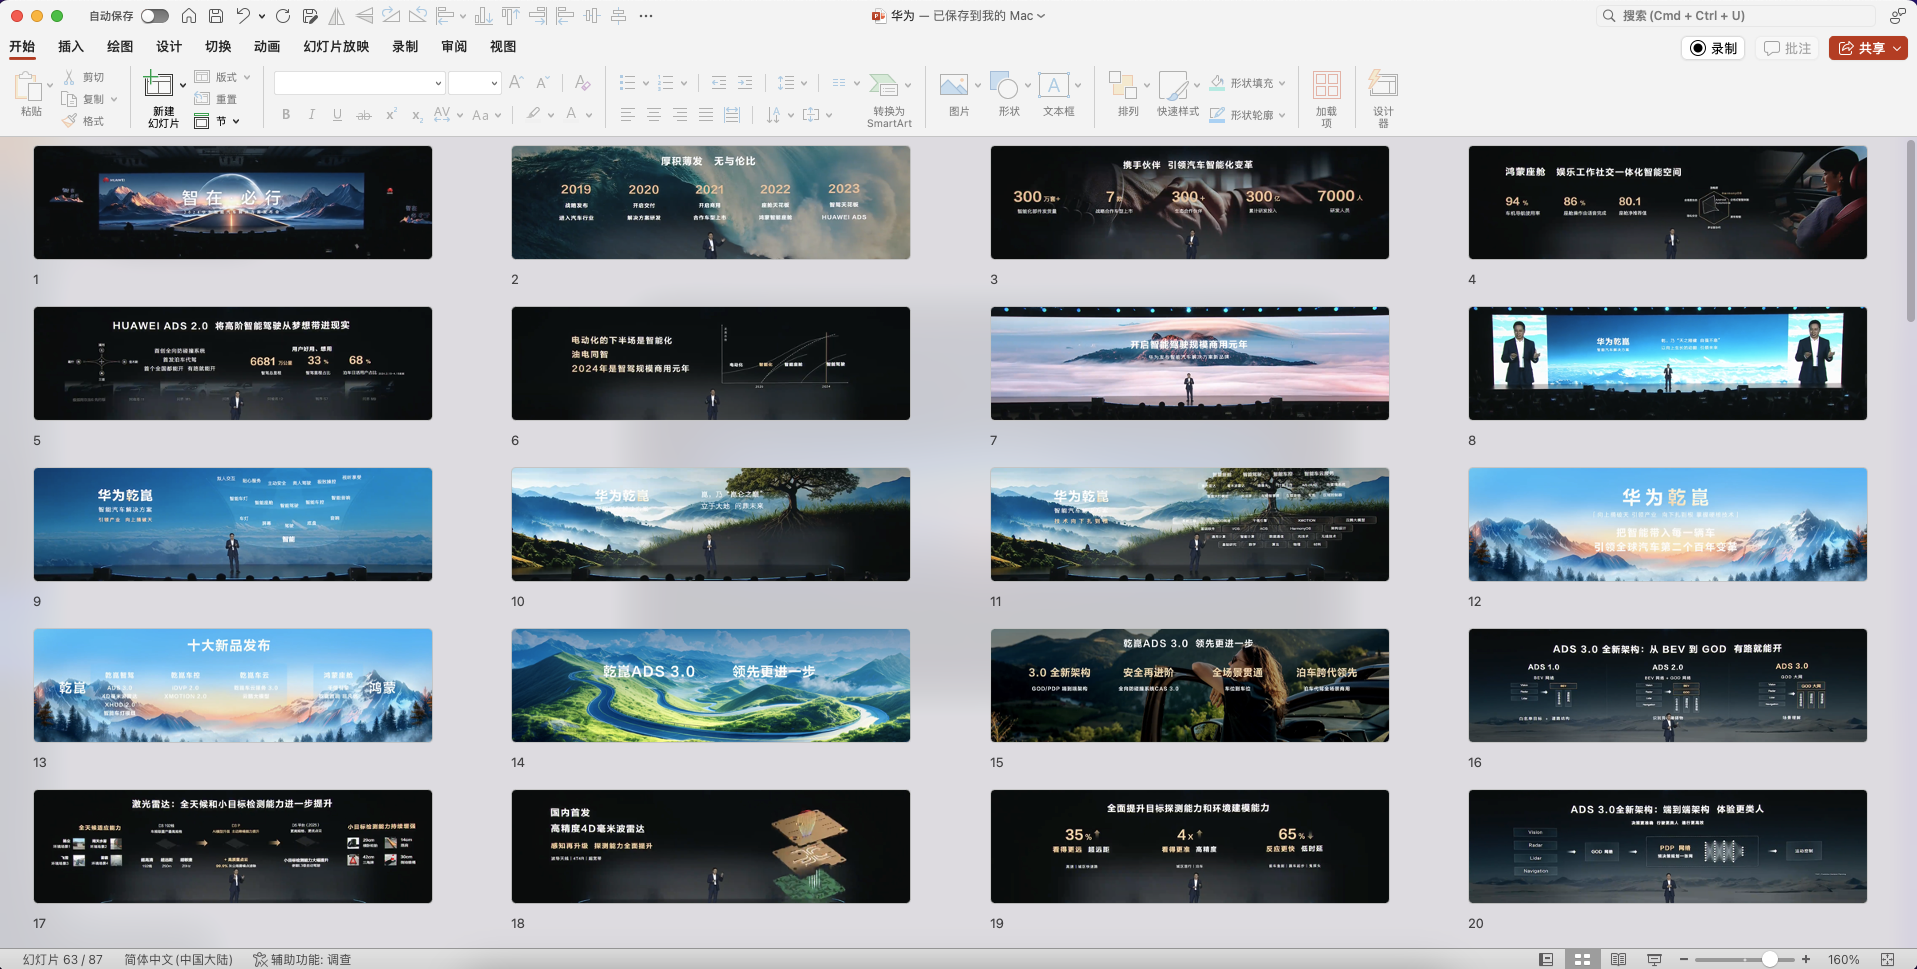Switch to Normal view in the status bar

(1546, 959)
